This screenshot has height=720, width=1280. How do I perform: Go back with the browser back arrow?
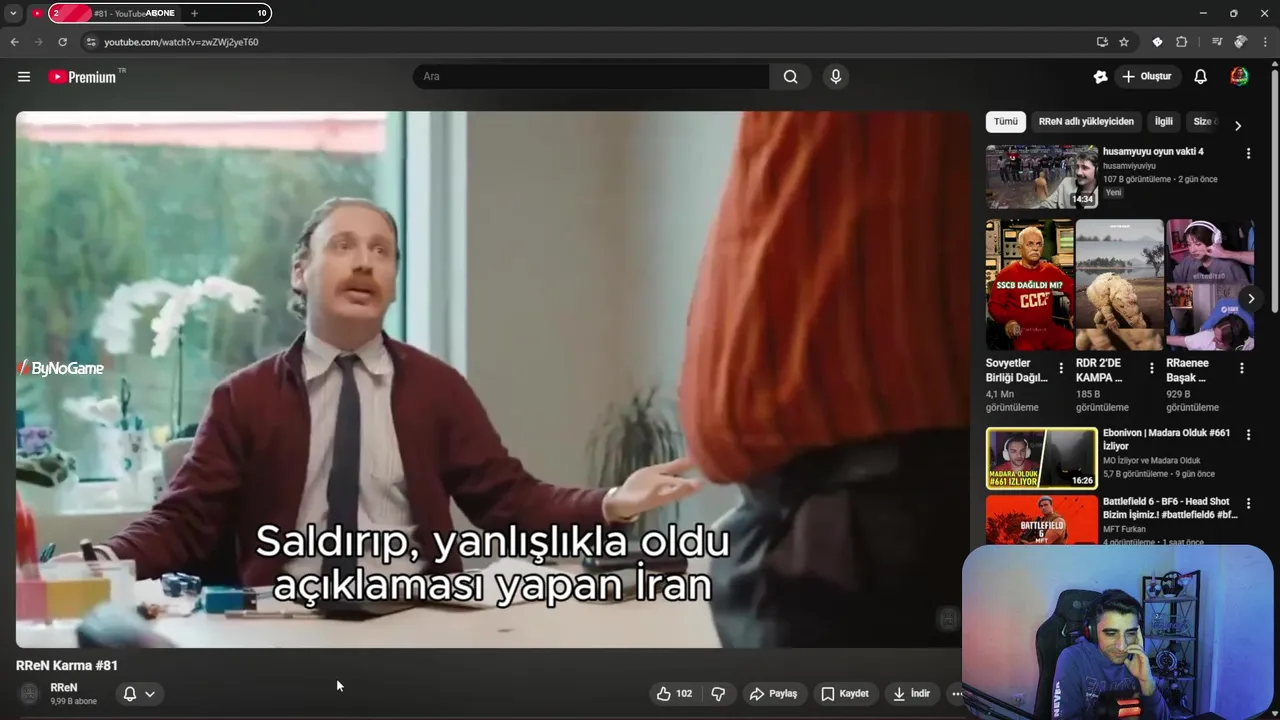(x=14, y=42)
